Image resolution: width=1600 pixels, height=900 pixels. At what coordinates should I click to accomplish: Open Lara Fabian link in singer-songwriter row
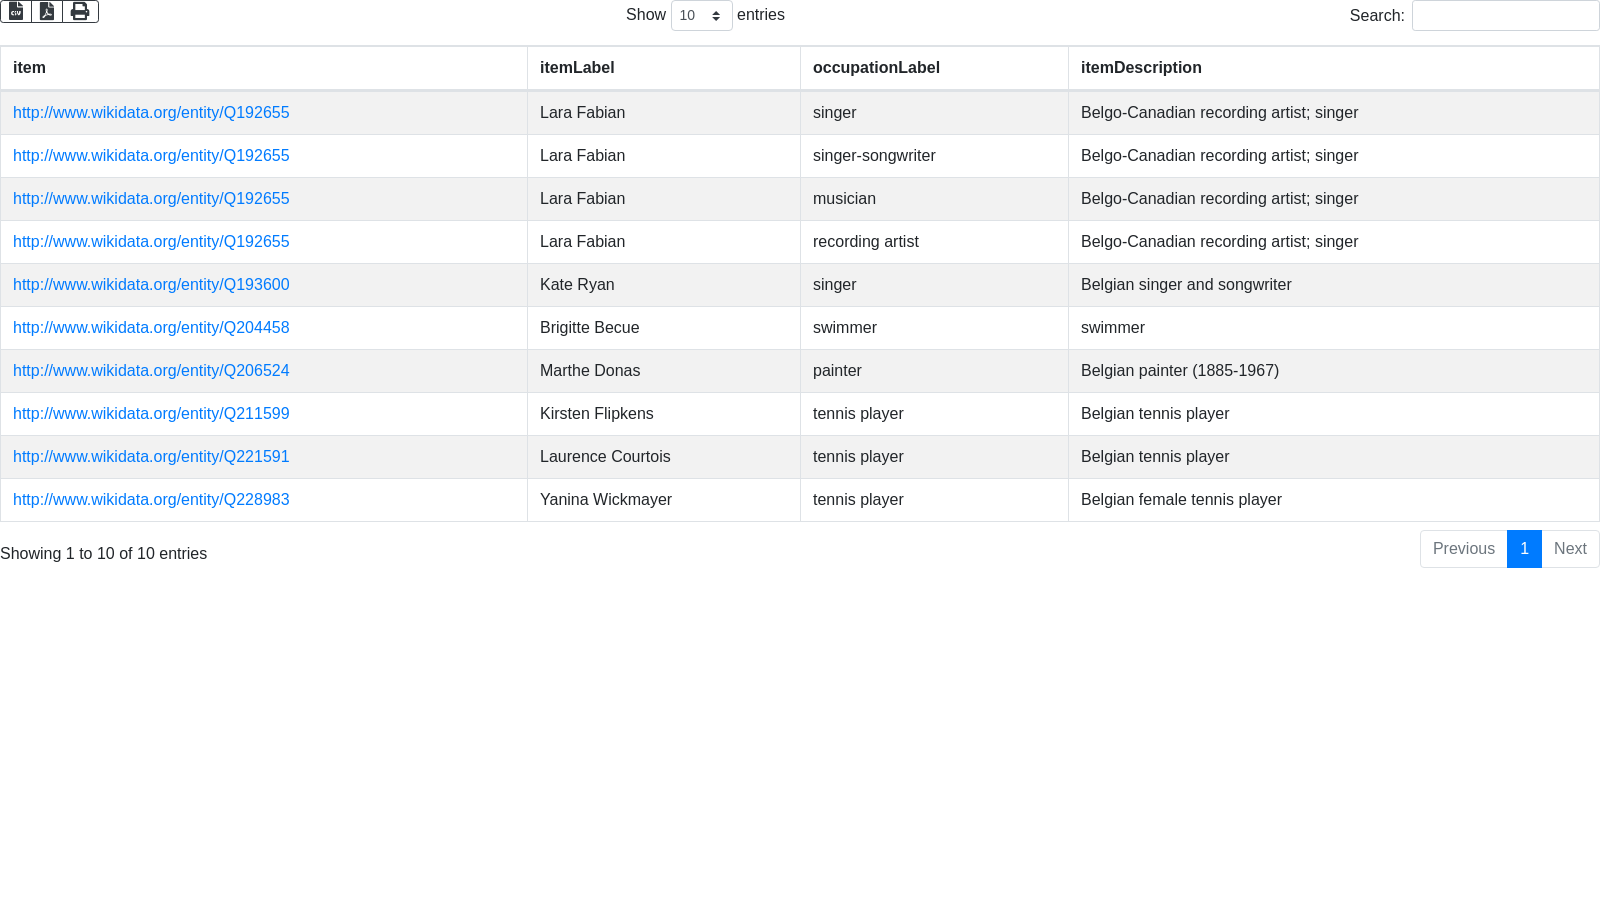[151, 156]
